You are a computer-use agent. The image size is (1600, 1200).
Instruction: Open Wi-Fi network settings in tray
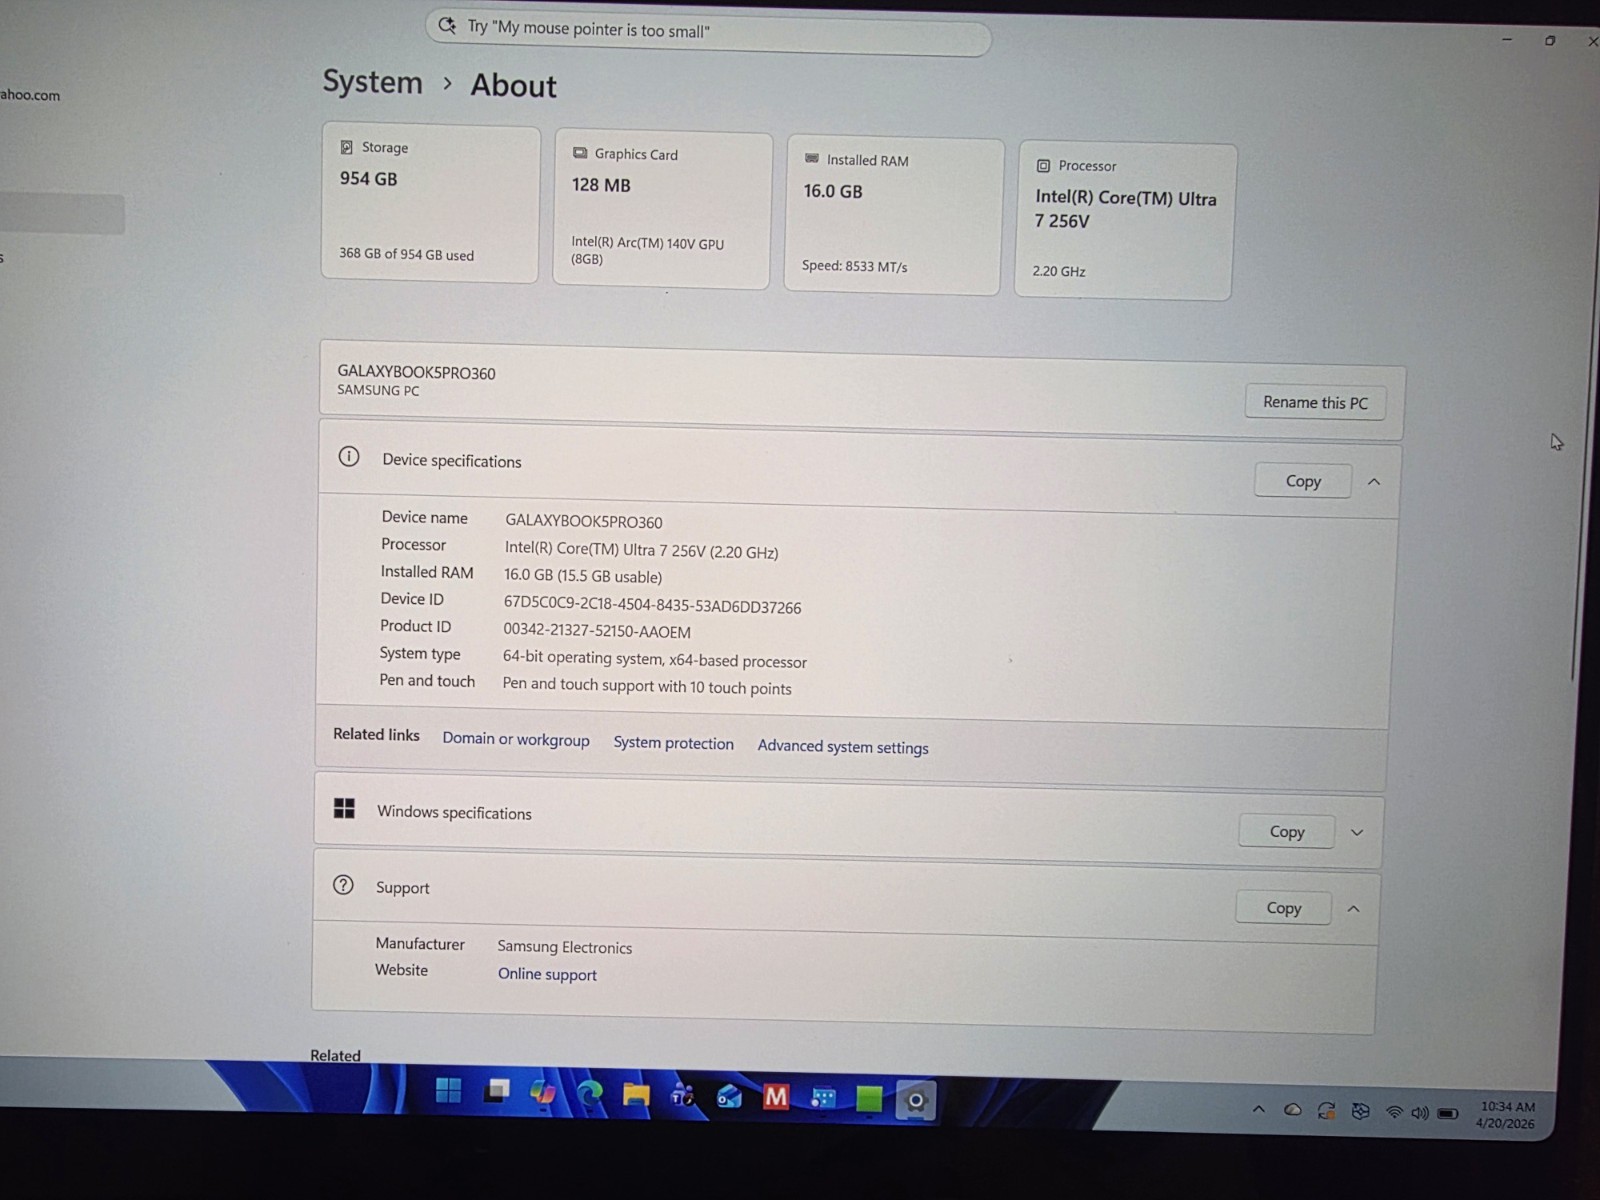click(1393, 1112)
